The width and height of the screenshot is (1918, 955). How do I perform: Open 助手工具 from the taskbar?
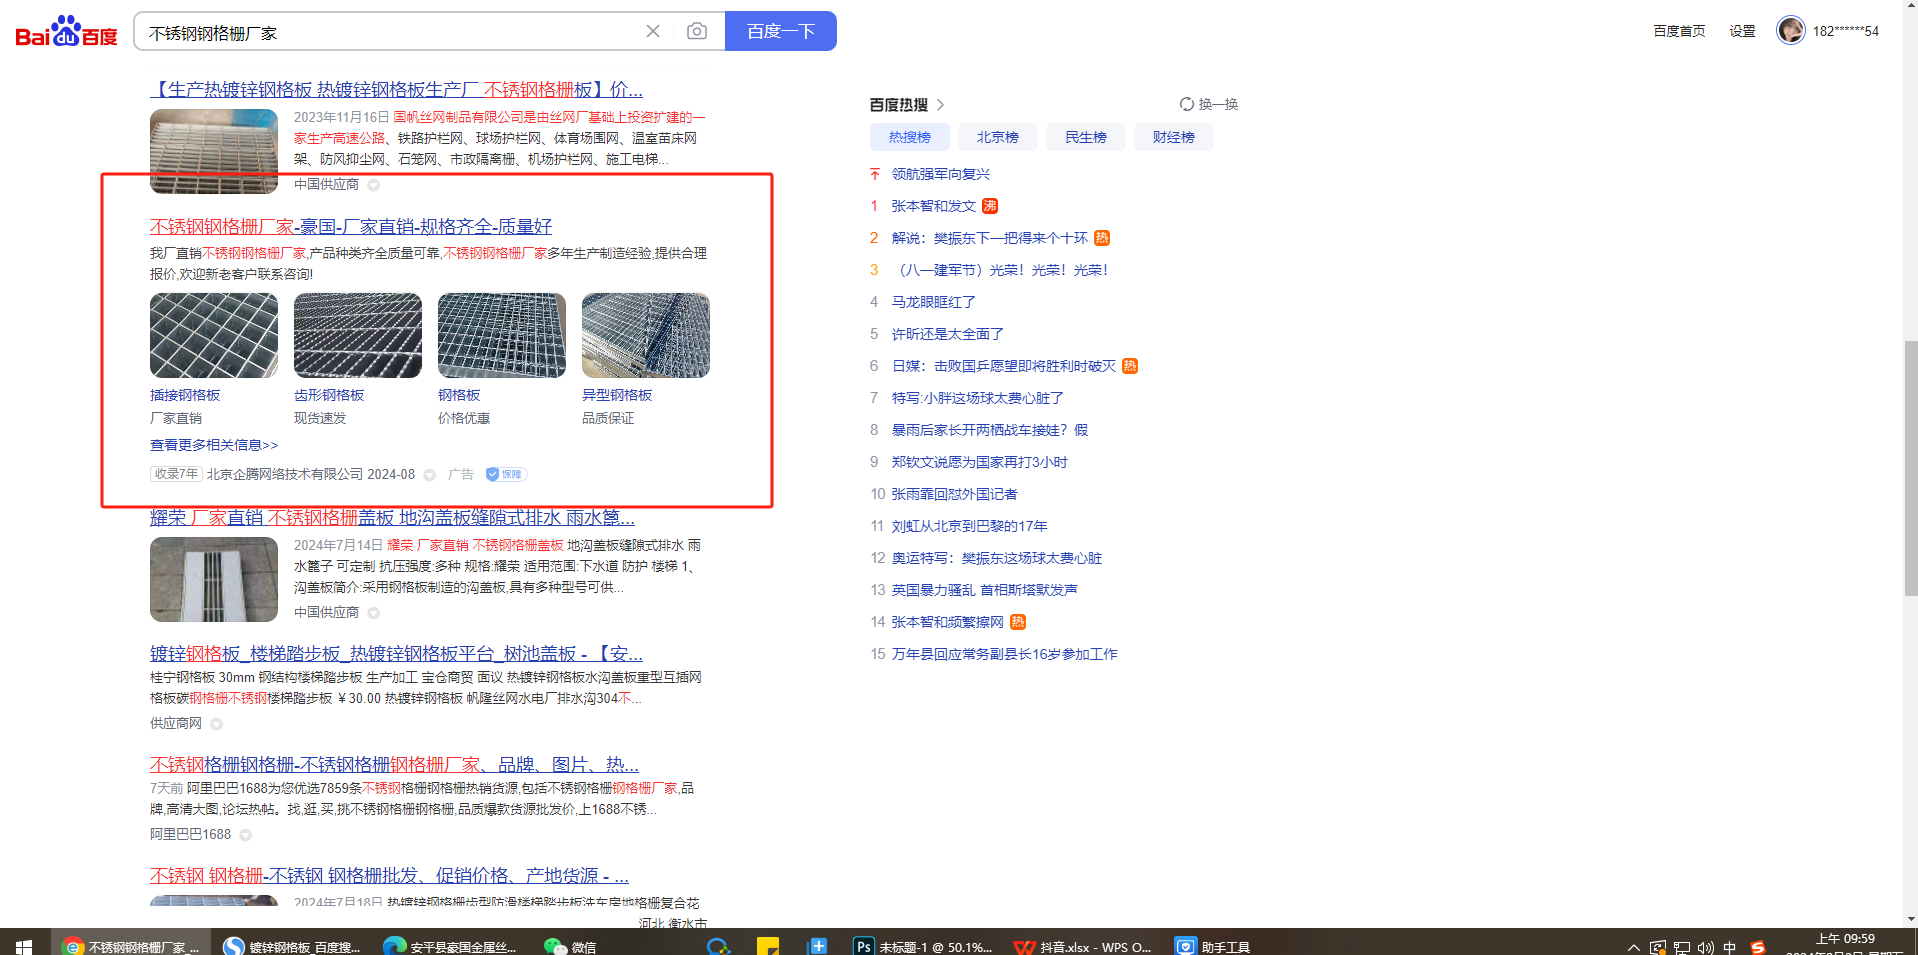1214,946
